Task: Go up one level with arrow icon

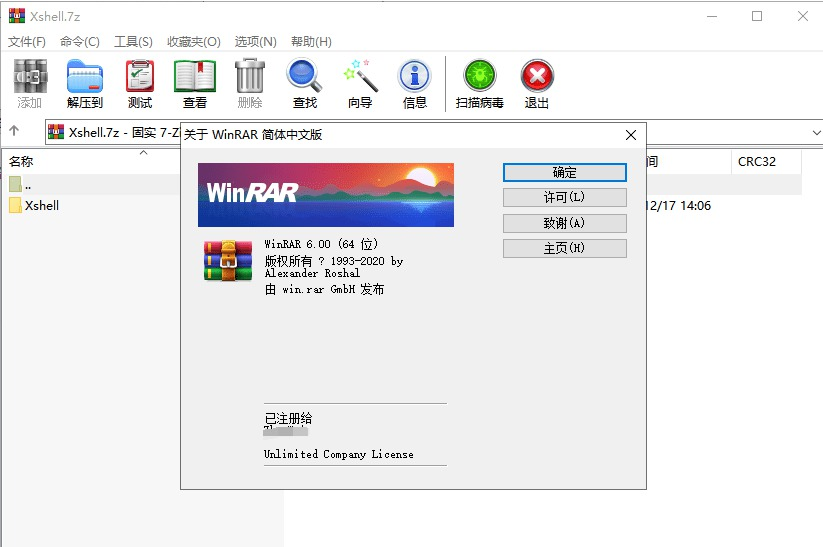Action: (x=14, y=131)
